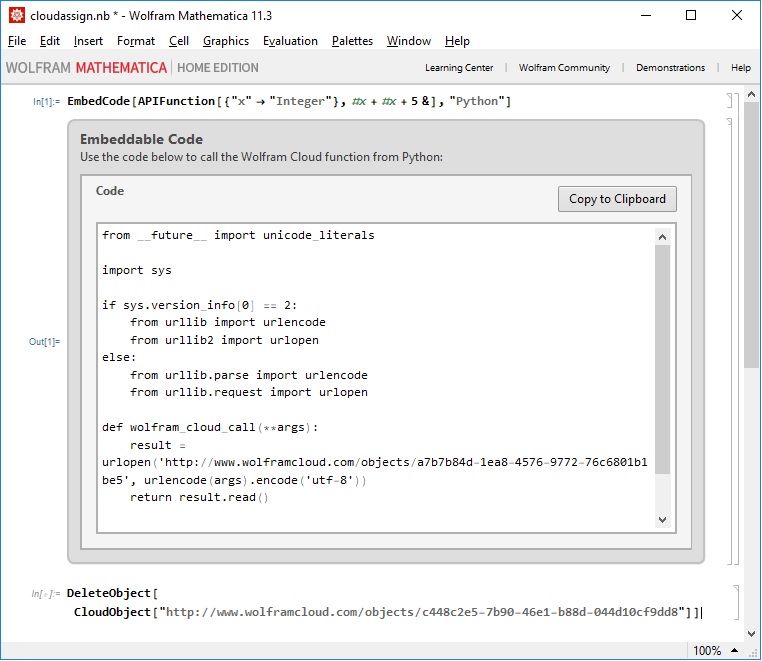Image resolution: width=762 pixels, height=661 pixels.
Task: Open the Learning Center link
Action: (x=459, y=68)
